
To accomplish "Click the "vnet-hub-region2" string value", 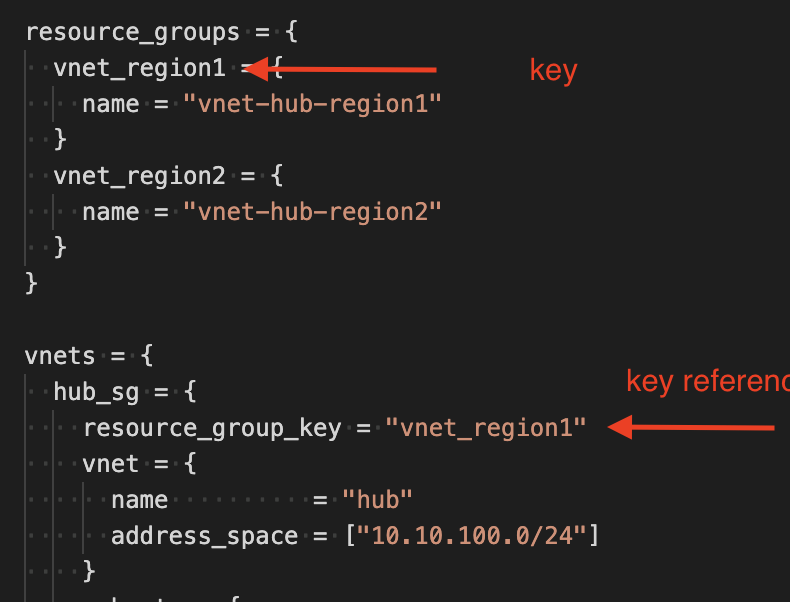I will point(312,212).
